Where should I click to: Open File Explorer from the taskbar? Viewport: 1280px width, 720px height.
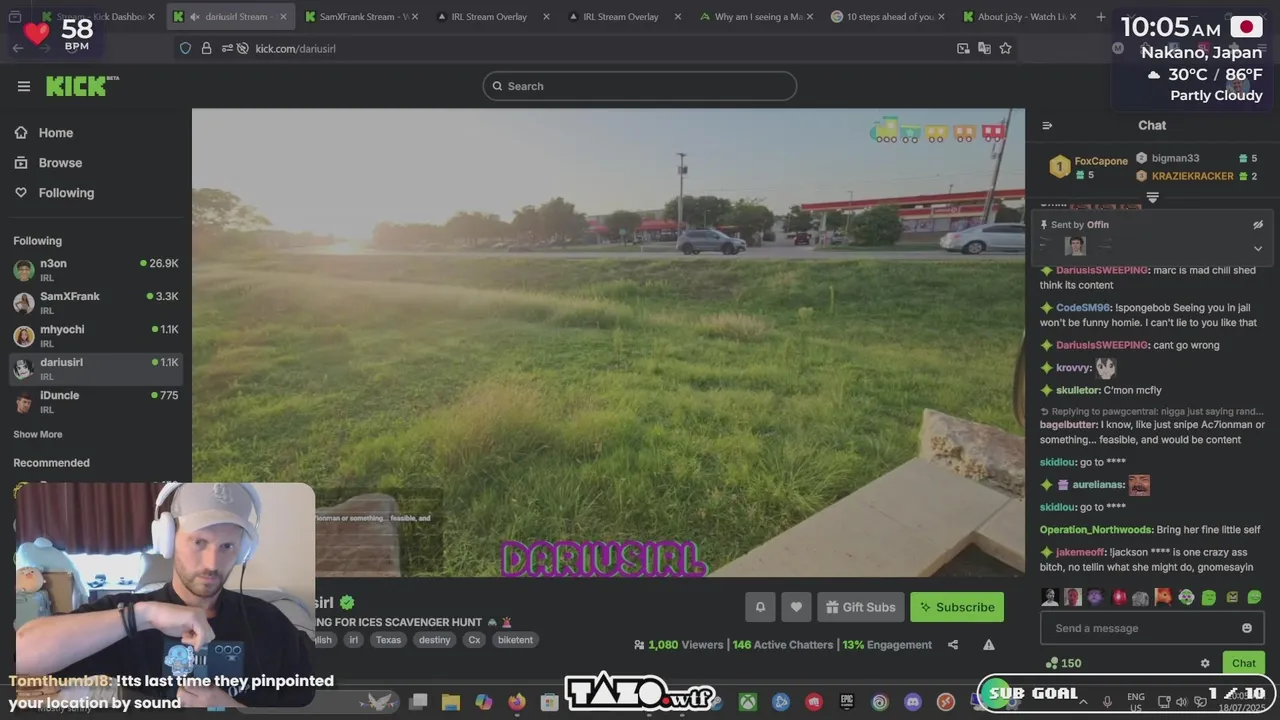click(450, 702)
